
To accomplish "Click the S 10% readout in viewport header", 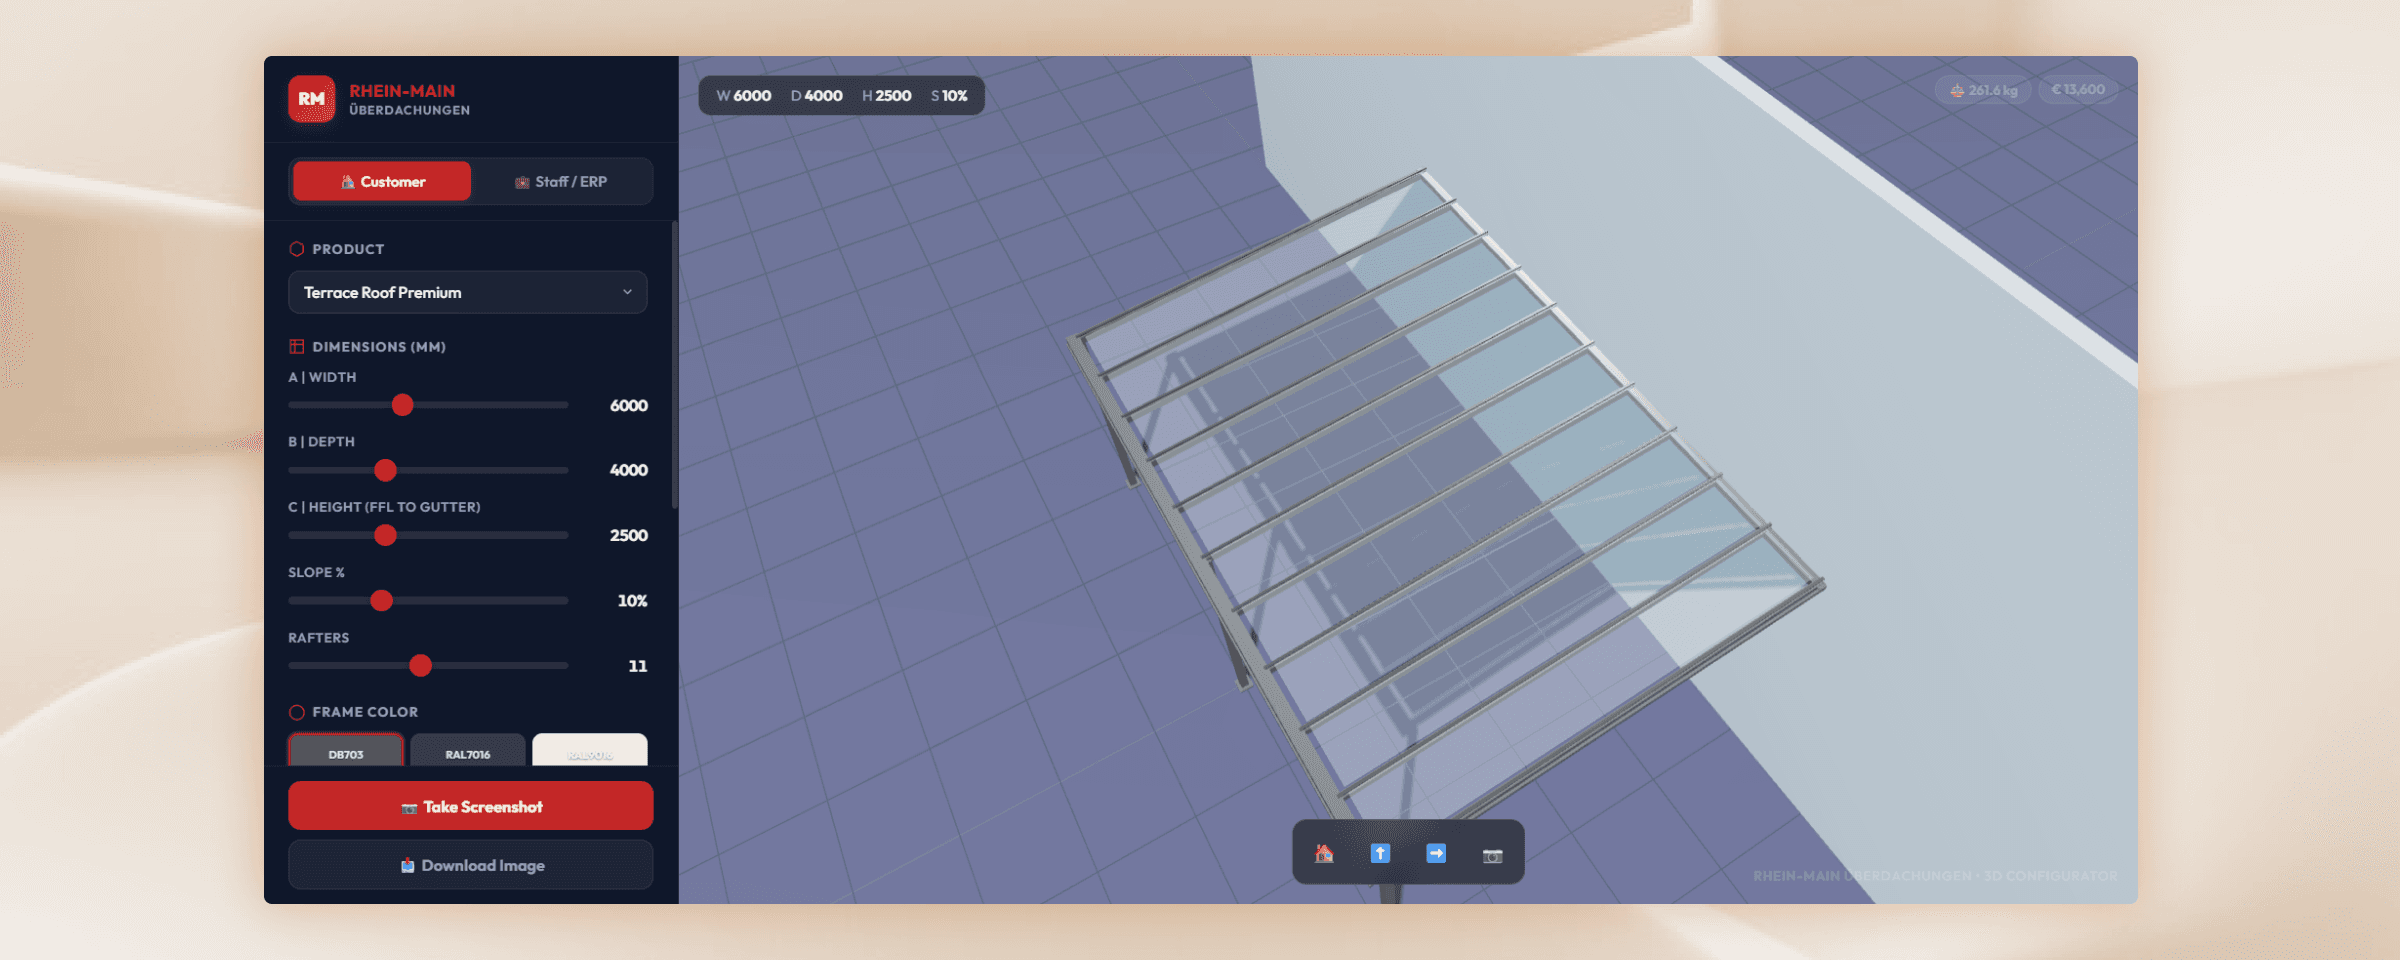I will point(949,96).
